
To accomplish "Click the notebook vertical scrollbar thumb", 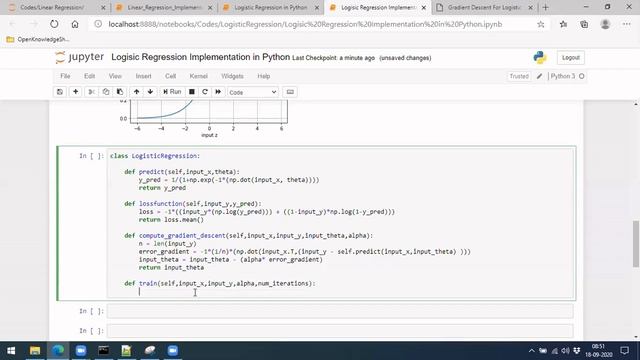I will click(x=636, y=244).
